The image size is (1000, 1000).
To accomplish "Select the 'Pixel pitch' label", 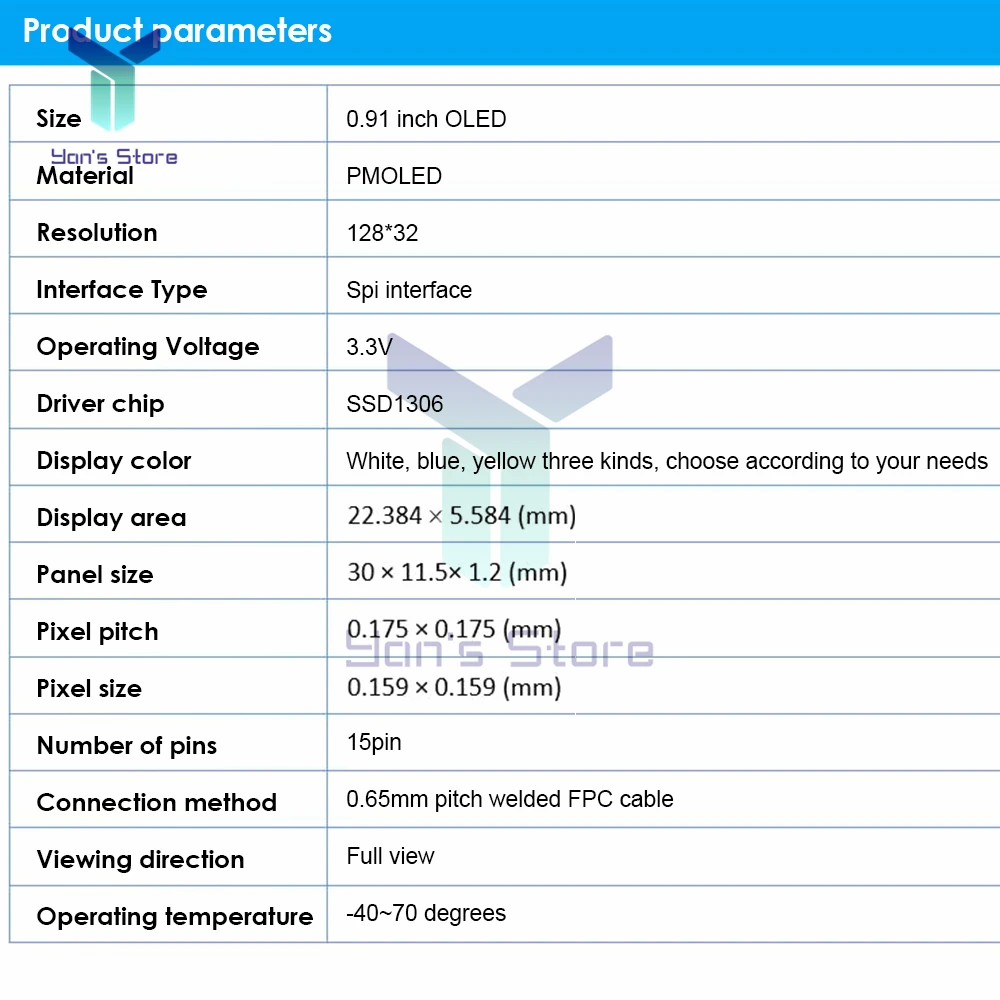I will 97,632.
